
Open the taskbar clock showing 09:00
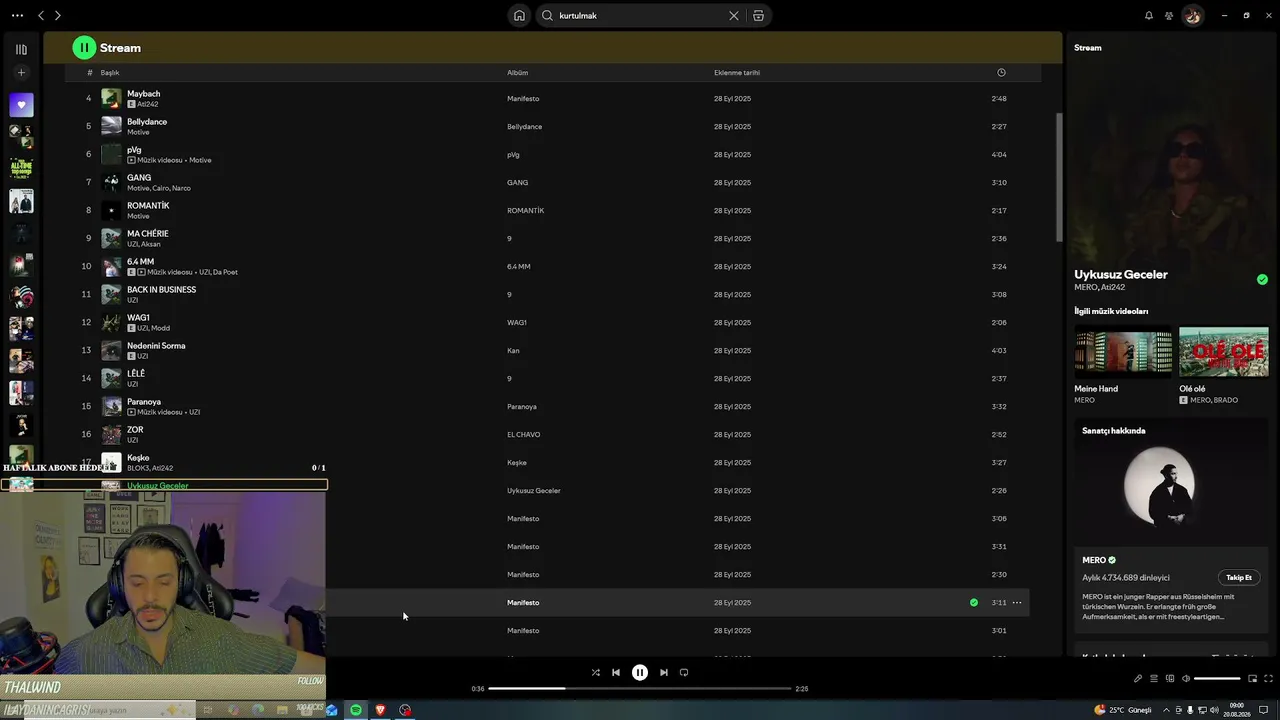point(1237,710)
